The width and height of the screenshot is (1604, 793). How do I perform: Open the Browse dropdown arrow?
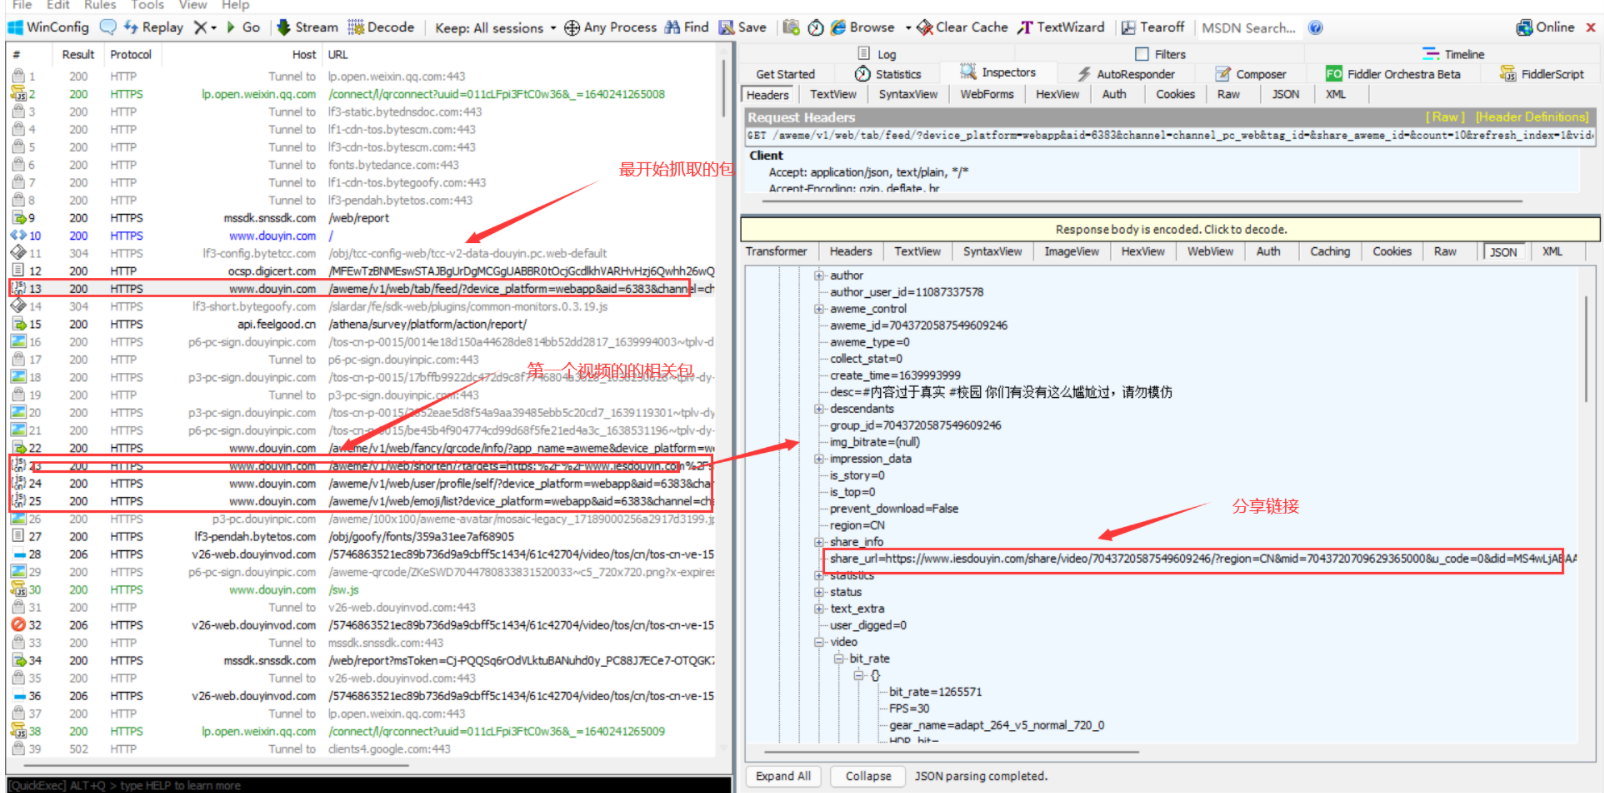[908, 27]
